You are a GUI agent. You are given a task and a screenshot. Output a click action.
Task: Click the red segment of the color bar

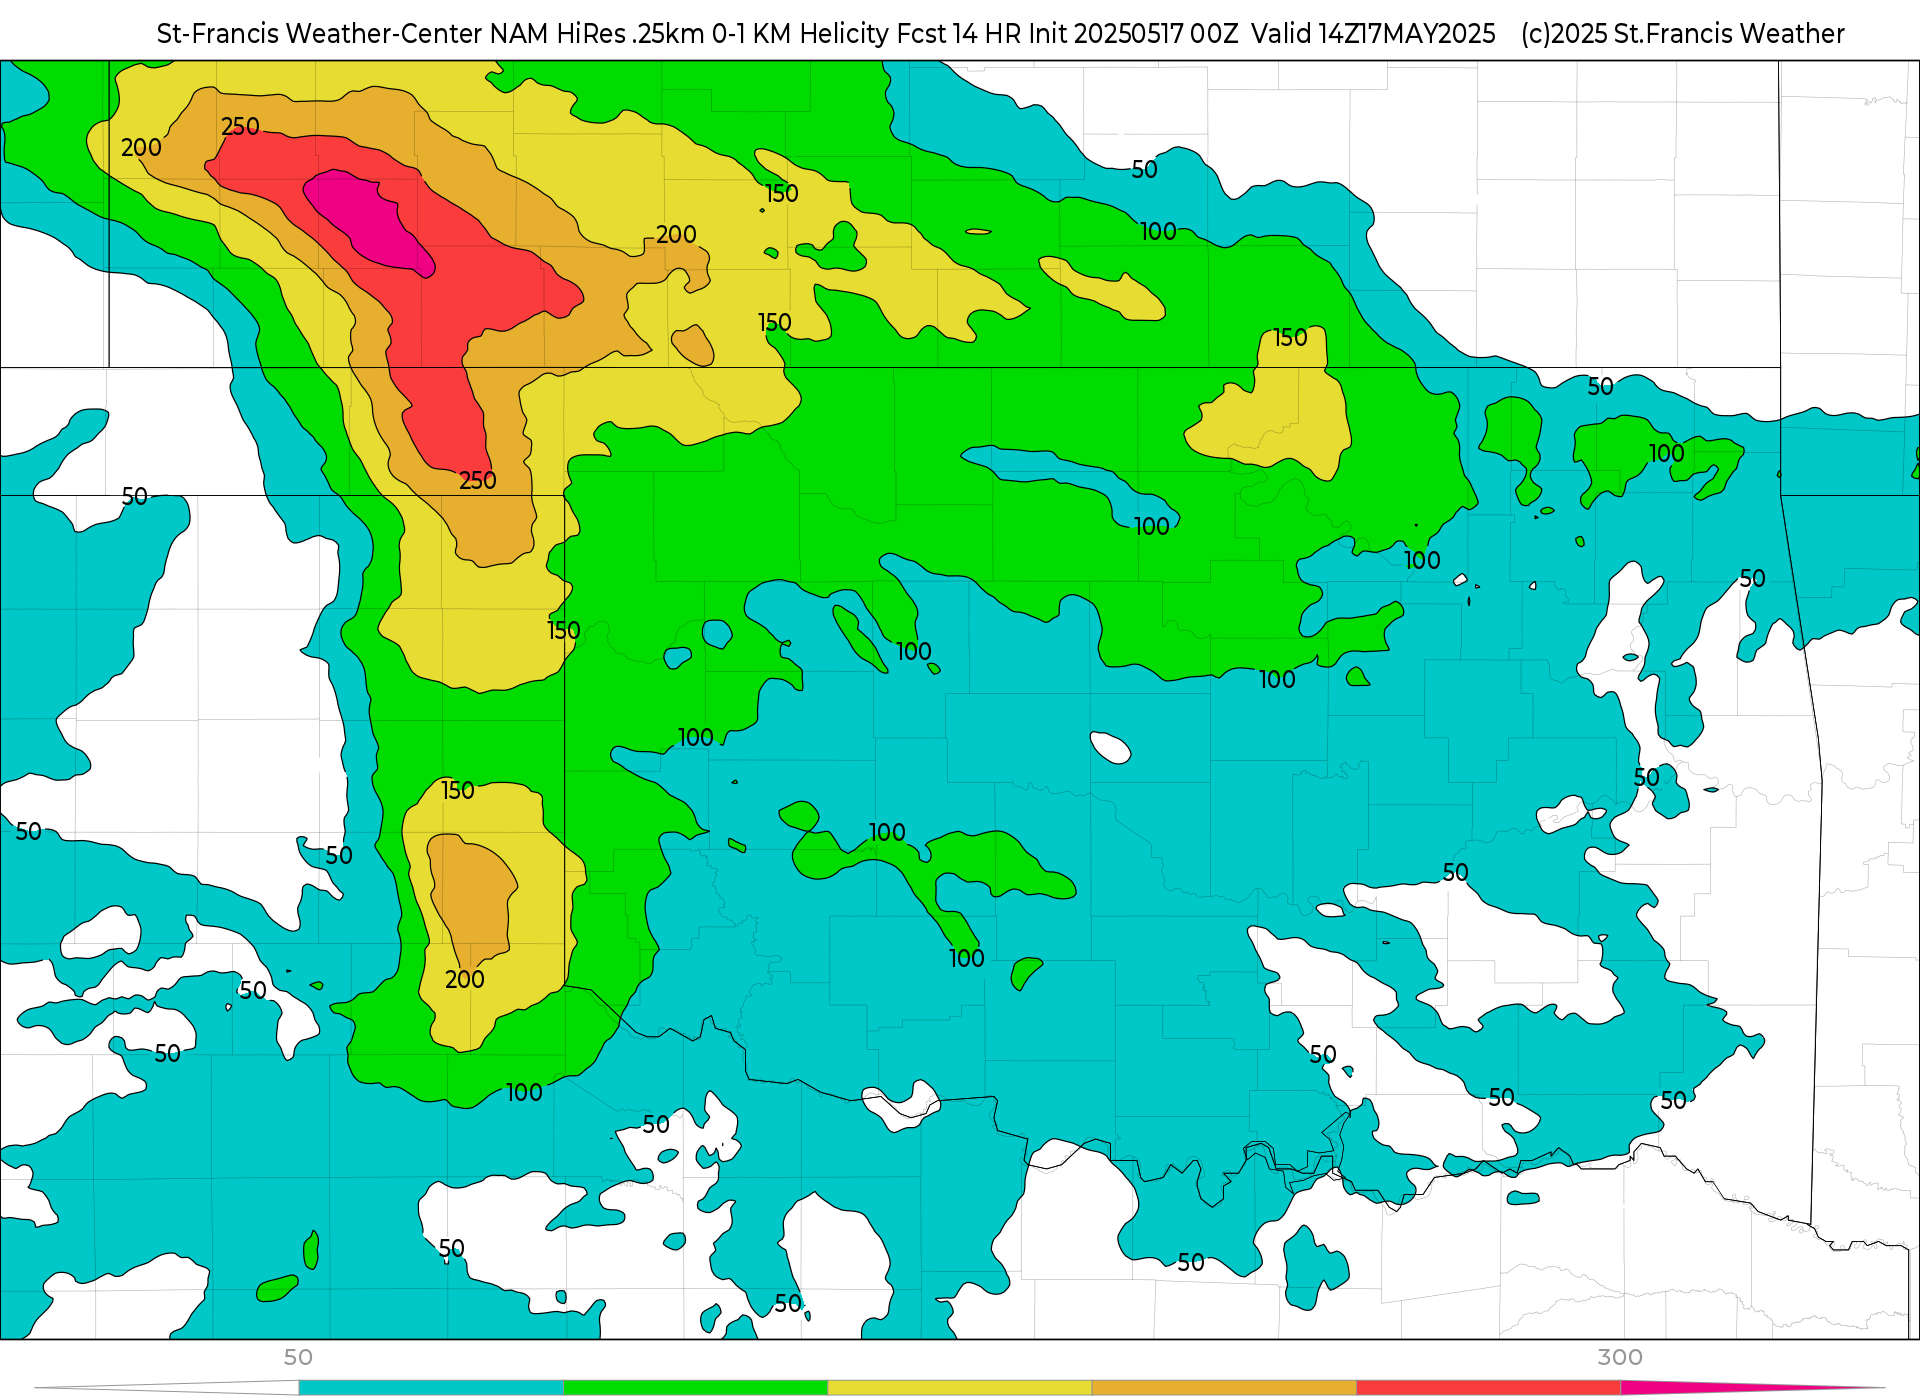point(1489,1387)
